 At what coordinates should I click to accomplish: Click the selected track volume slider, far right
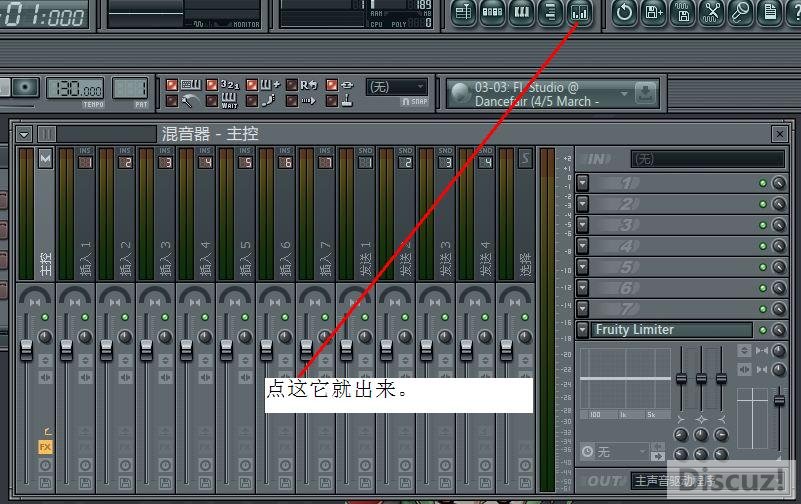coord(779,399)
